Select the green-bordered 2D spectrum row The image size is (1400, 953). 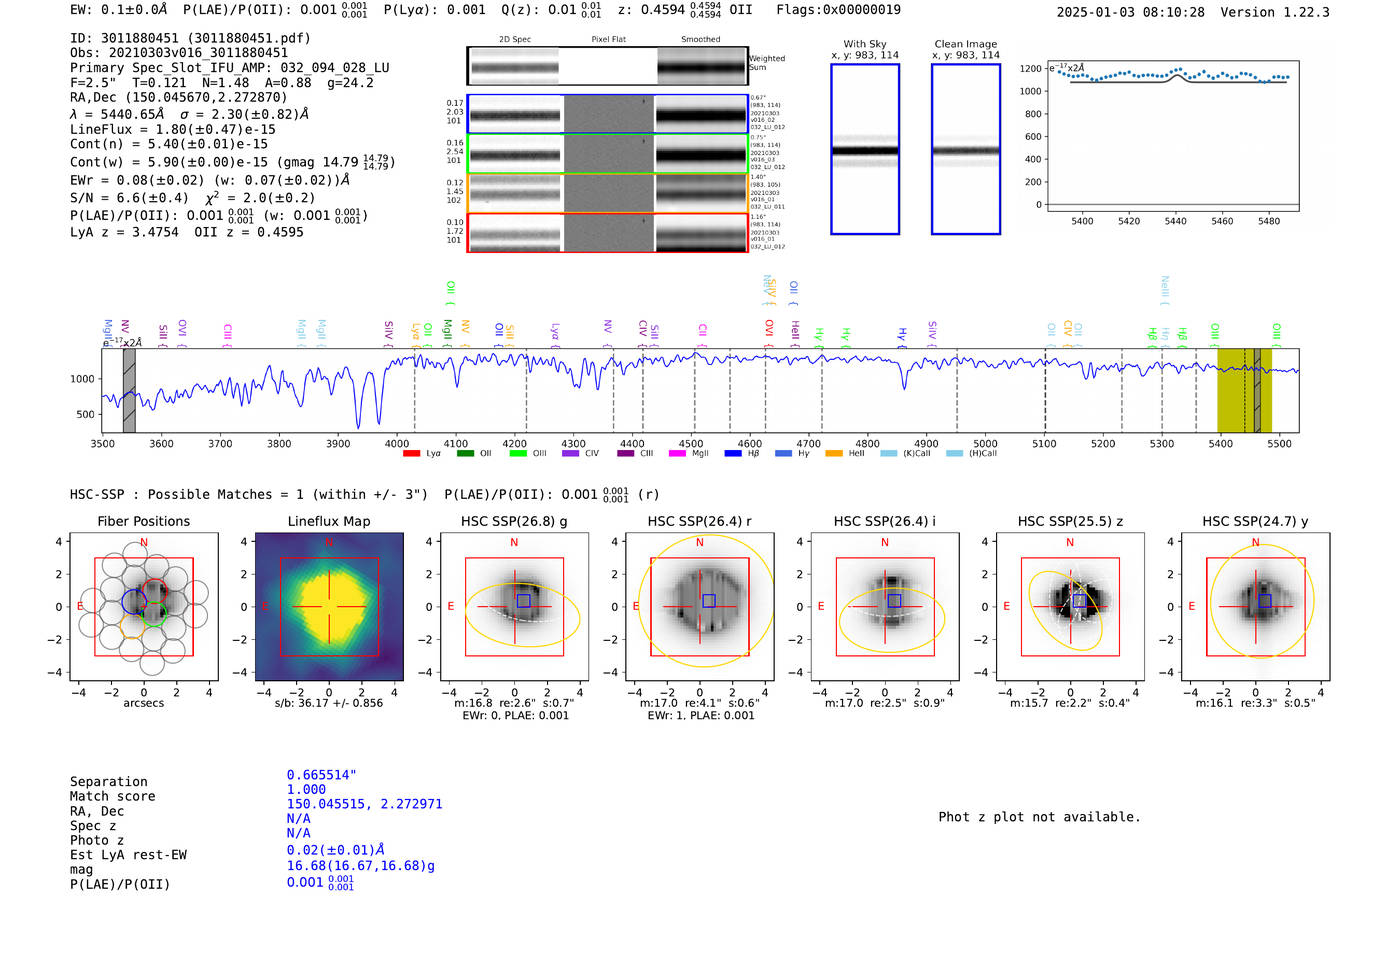pyautogui.click(x=608, y=154)
